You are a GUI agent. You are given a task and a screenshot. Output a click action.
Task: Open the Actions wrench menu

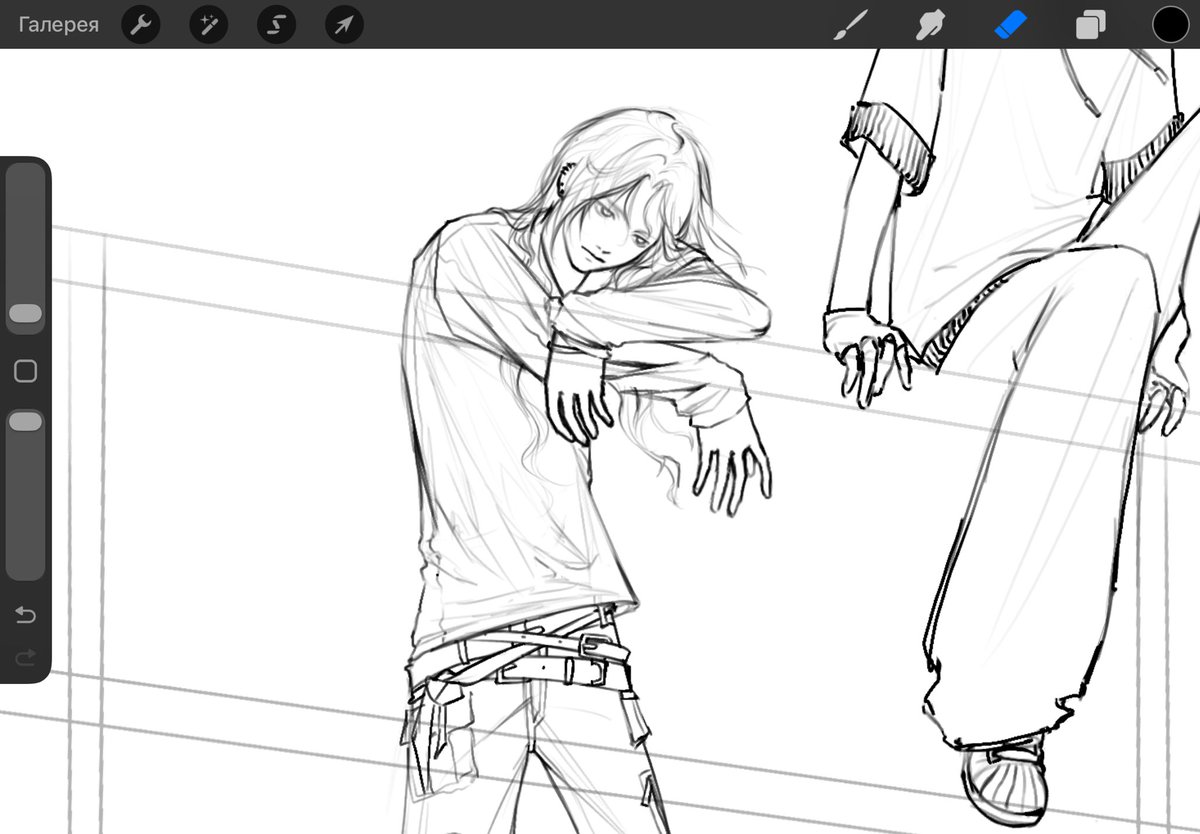[x=141, y=25]
